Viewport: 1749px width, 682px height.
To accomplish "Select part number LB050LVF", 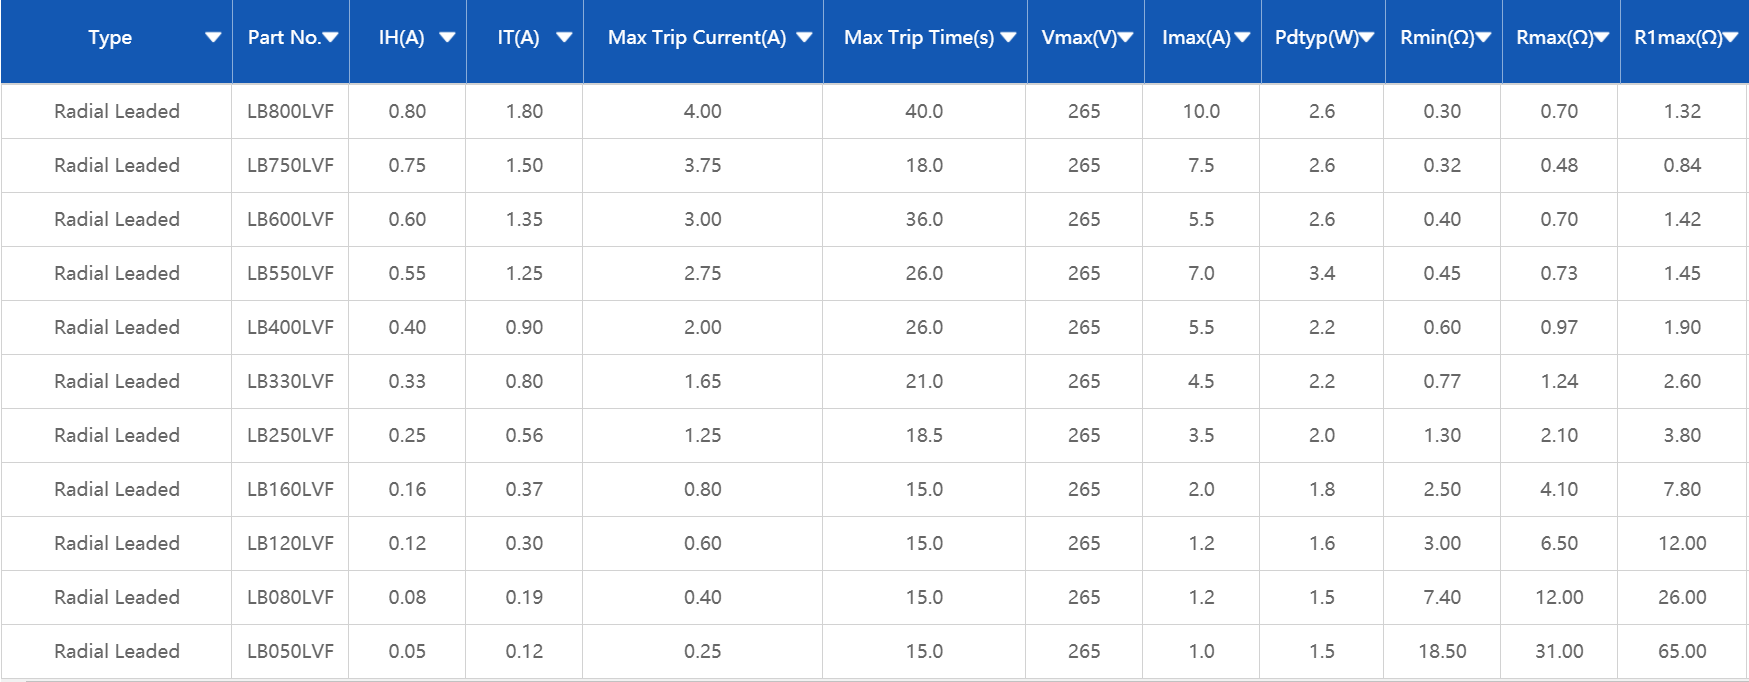I will click(x=290, y=651).
